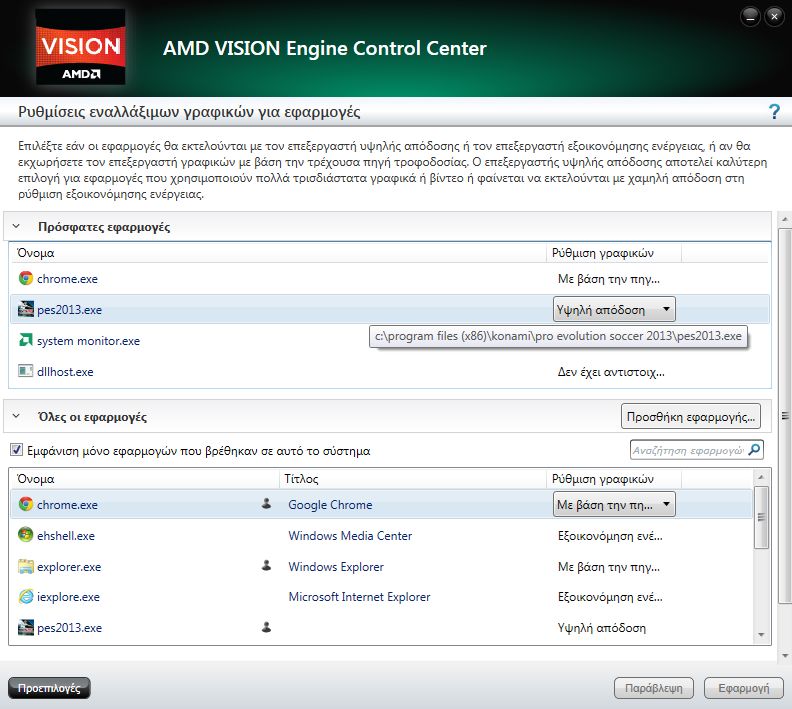The width and height of the screenshot is (792, 709).
Task: Click the VISION AMD logo
Action: pos(80,47)
